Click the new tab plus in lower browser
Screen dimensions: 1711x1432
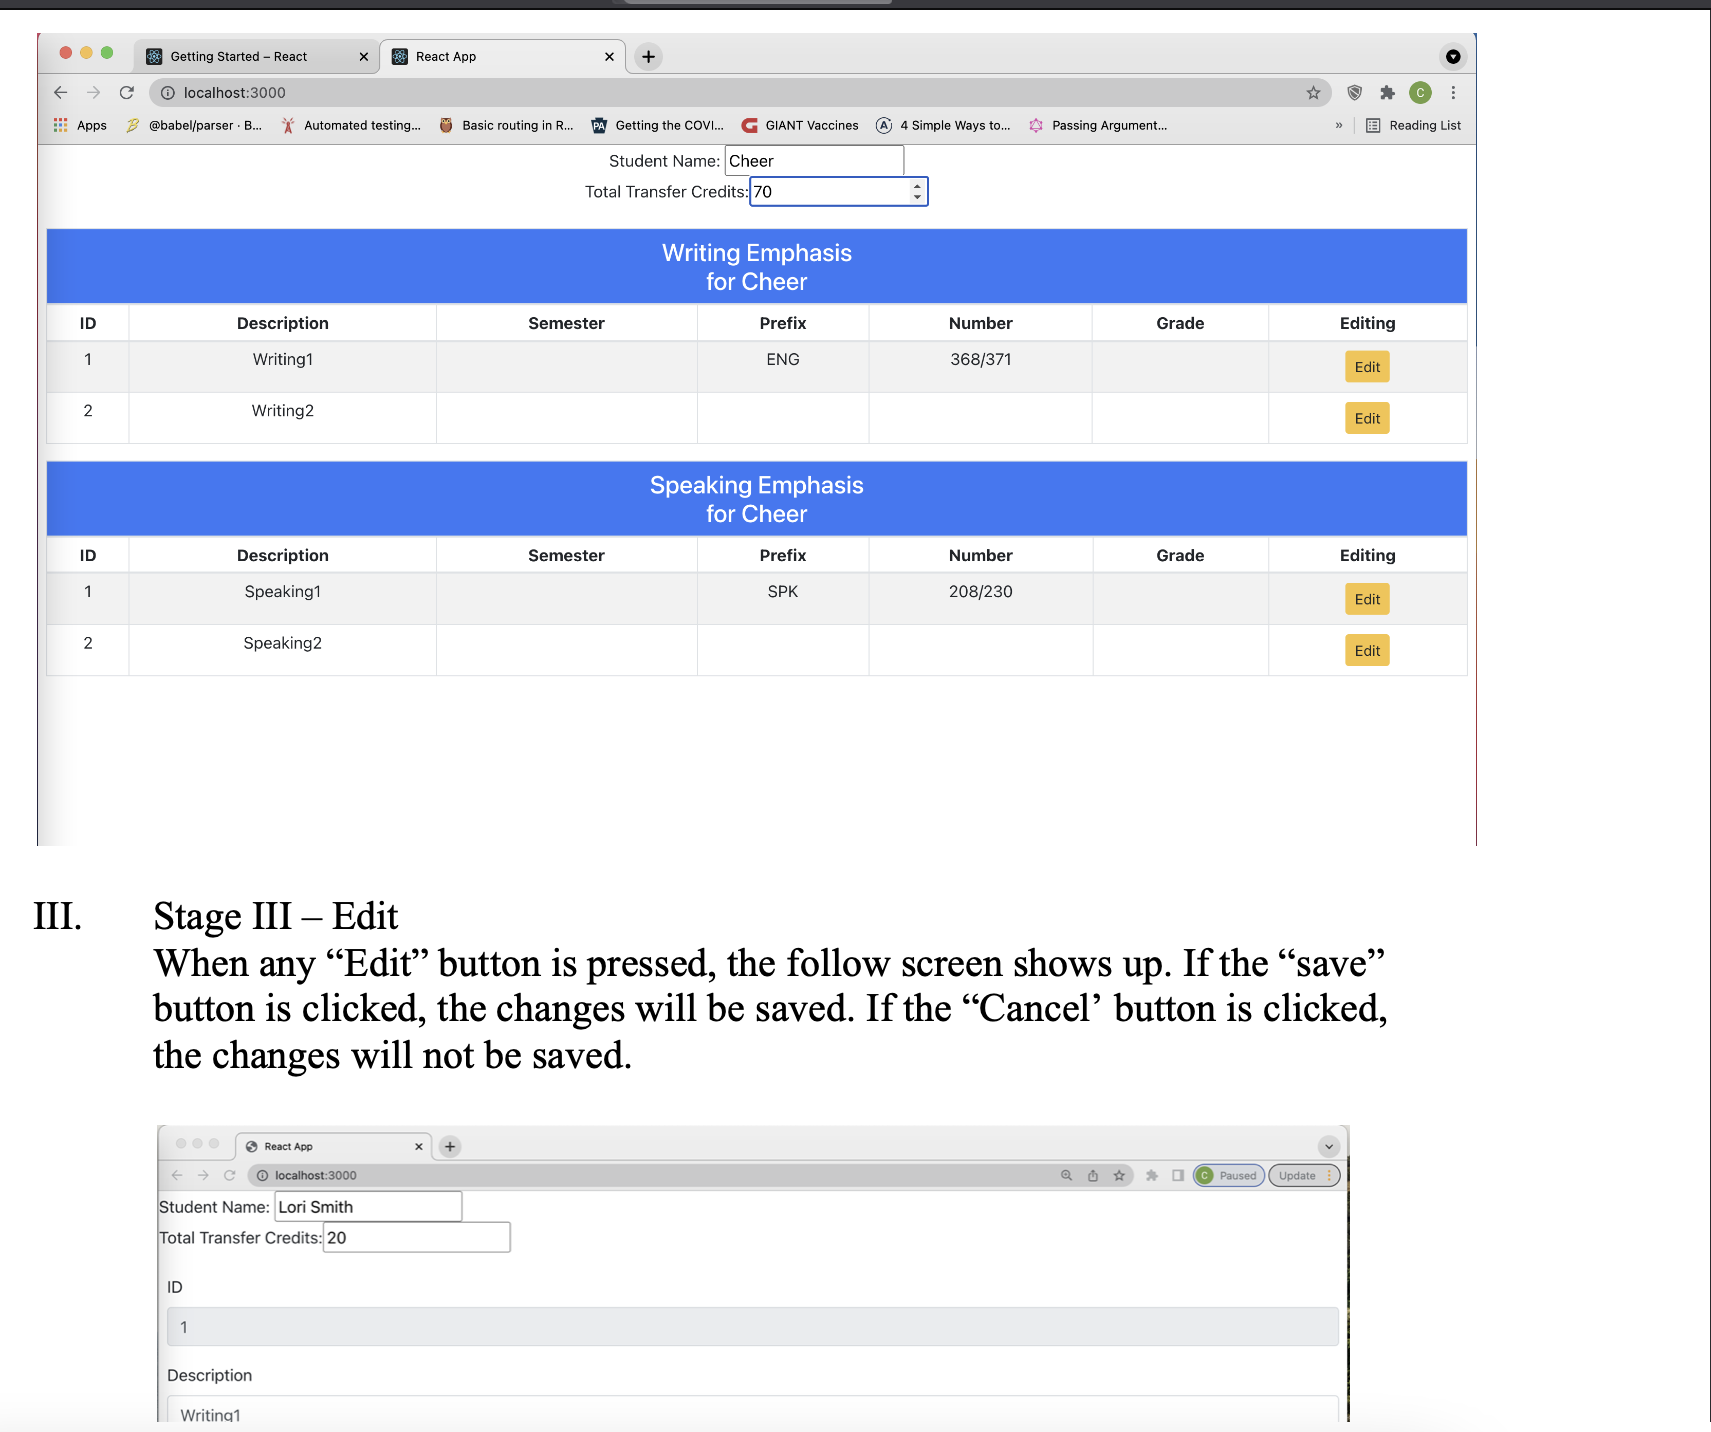coord(450,1147)
